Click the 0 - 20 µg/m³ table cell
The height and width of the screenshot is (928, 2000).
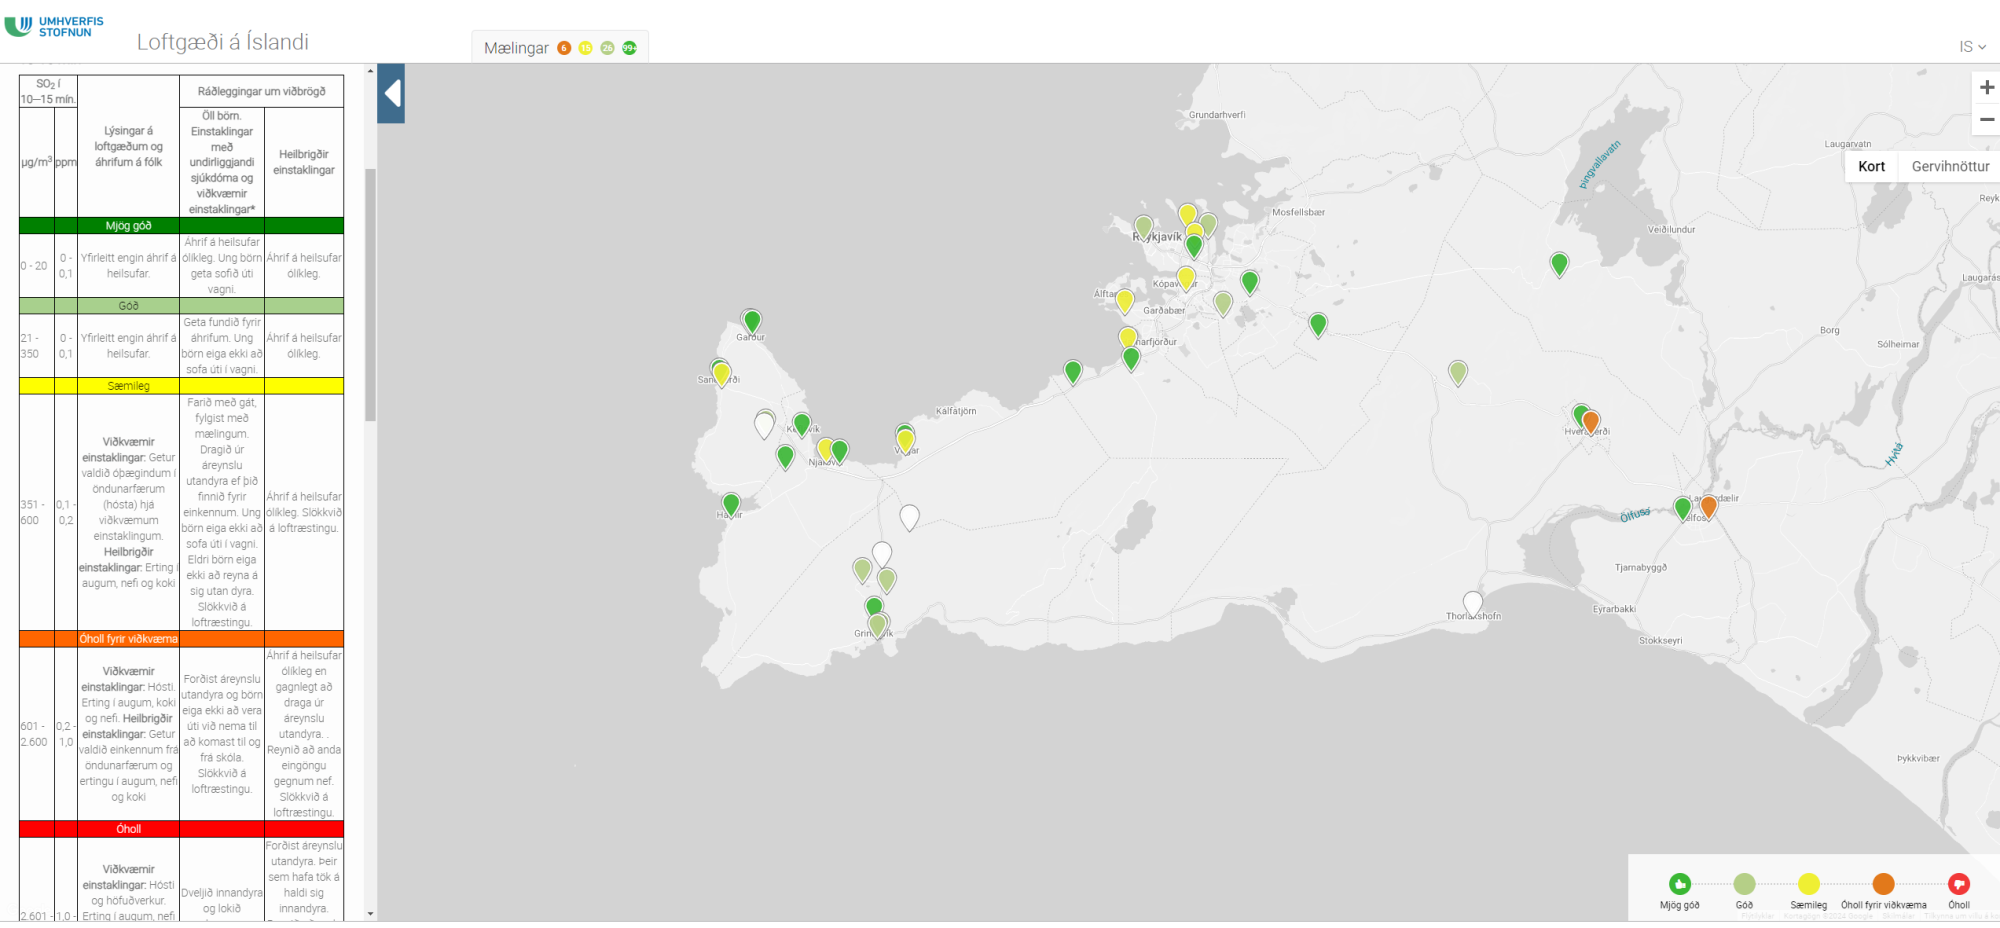pos(35,266)
